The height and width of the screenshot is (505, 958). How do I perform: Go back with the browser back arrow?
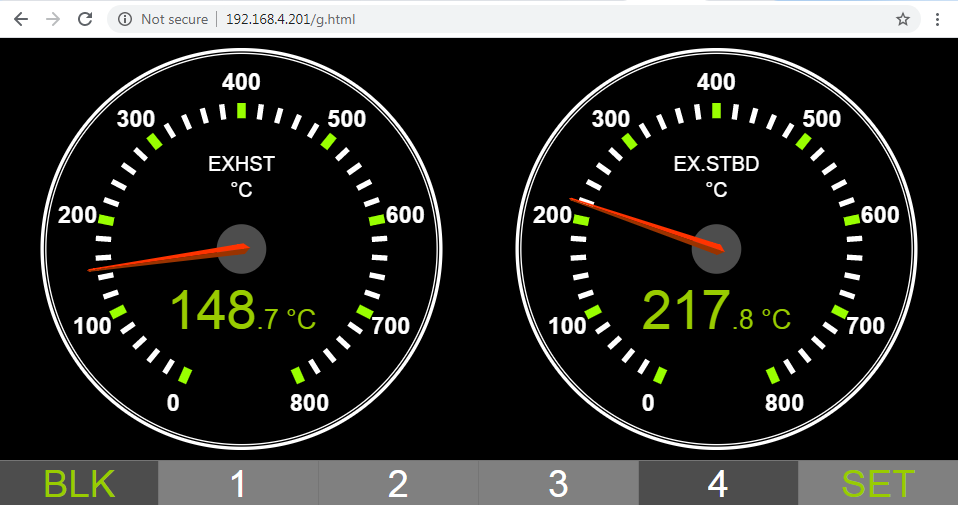click(x=21, y=19)
